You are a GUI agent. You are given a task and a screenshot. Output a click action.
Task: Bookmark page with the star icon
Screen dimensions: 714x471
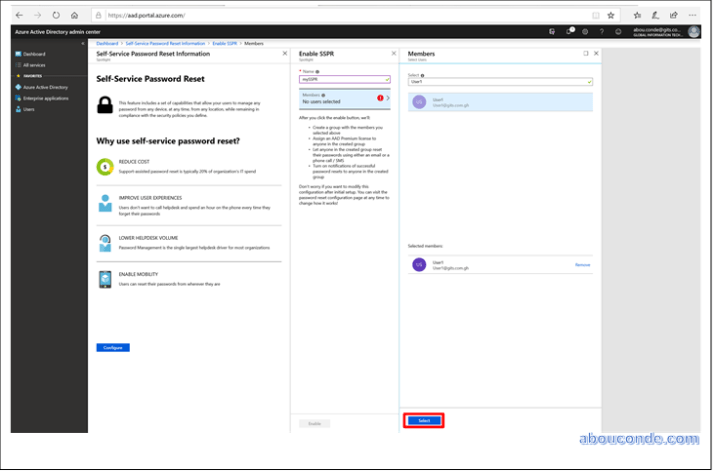click(611, 15)
